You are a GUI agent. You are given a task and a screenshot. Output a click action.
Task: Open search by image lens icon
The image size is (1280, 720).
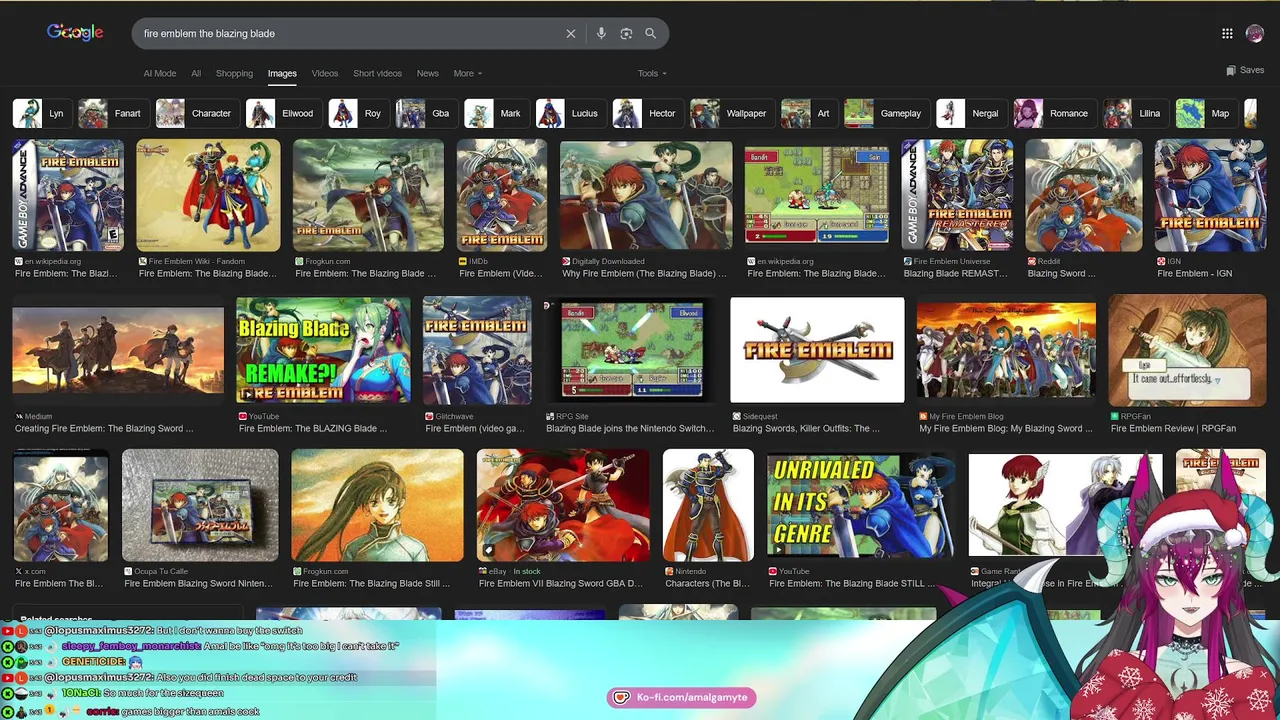tap(626, 33)
